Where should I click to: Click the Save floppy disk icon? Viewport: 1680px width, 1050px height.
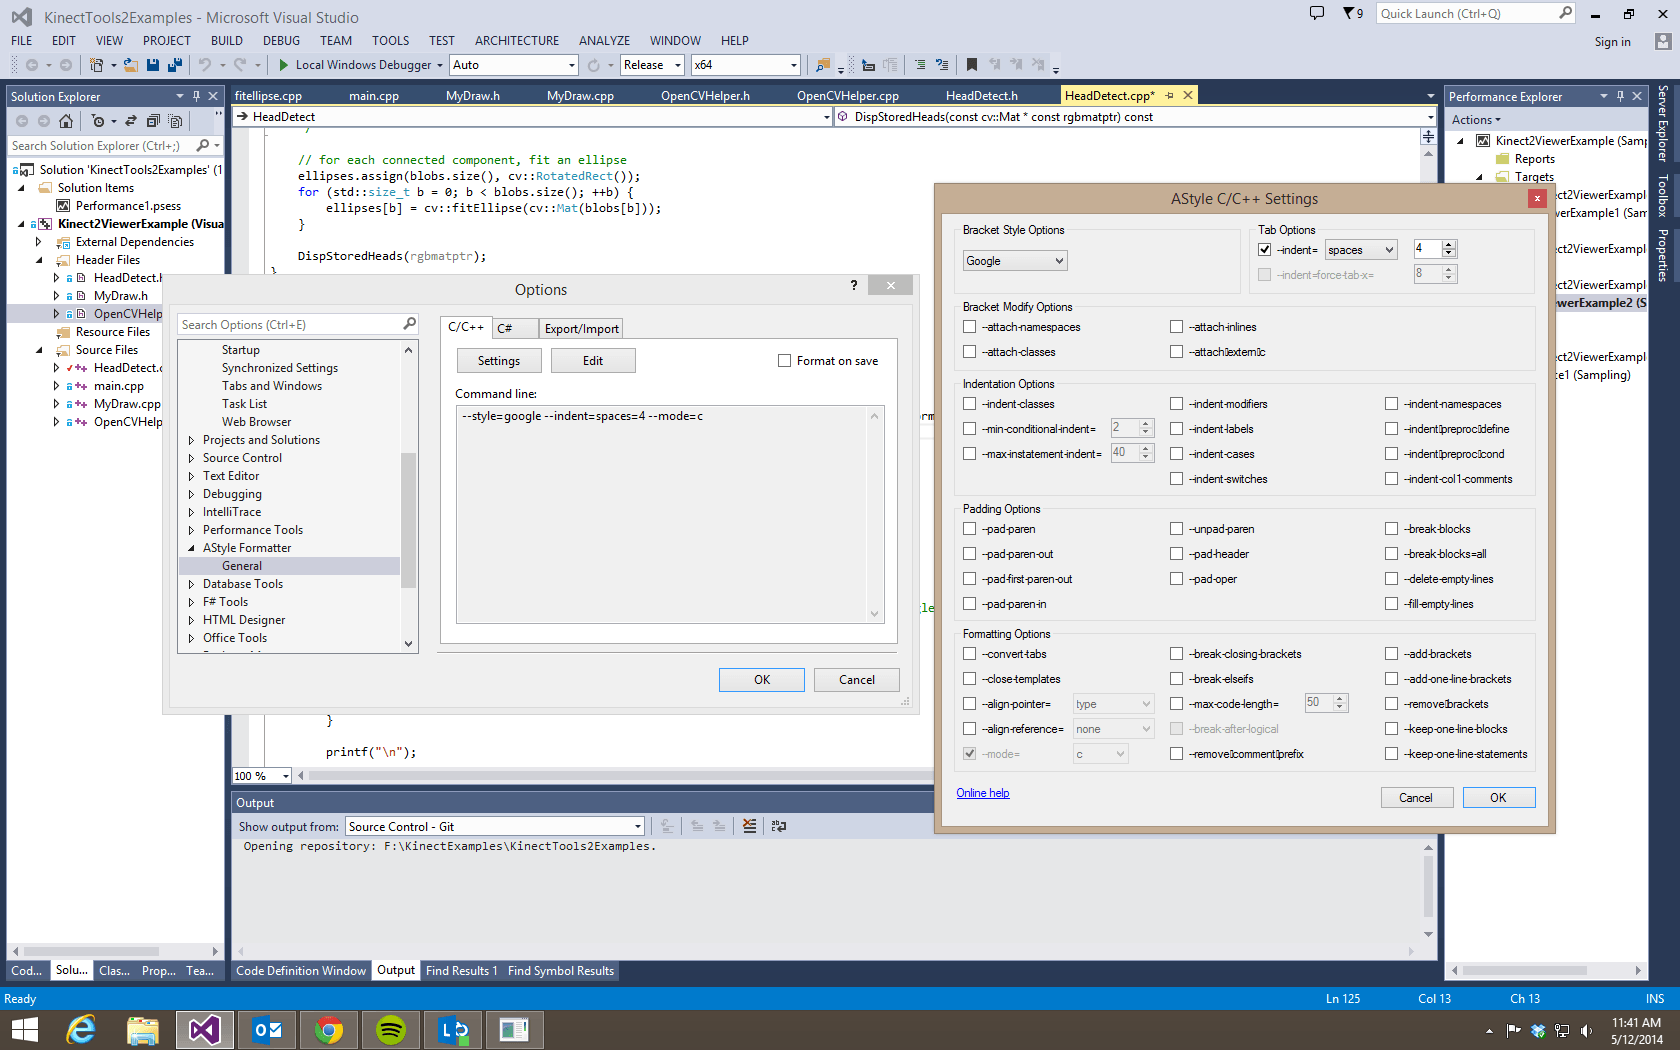153,65
